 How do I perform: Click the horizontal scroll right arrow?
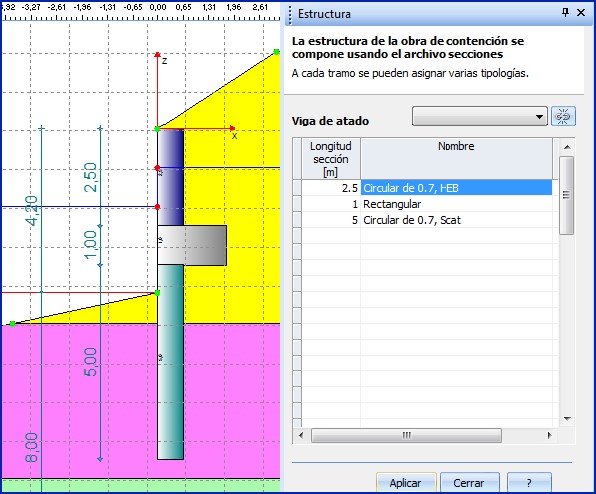click(x=549, y=435)
